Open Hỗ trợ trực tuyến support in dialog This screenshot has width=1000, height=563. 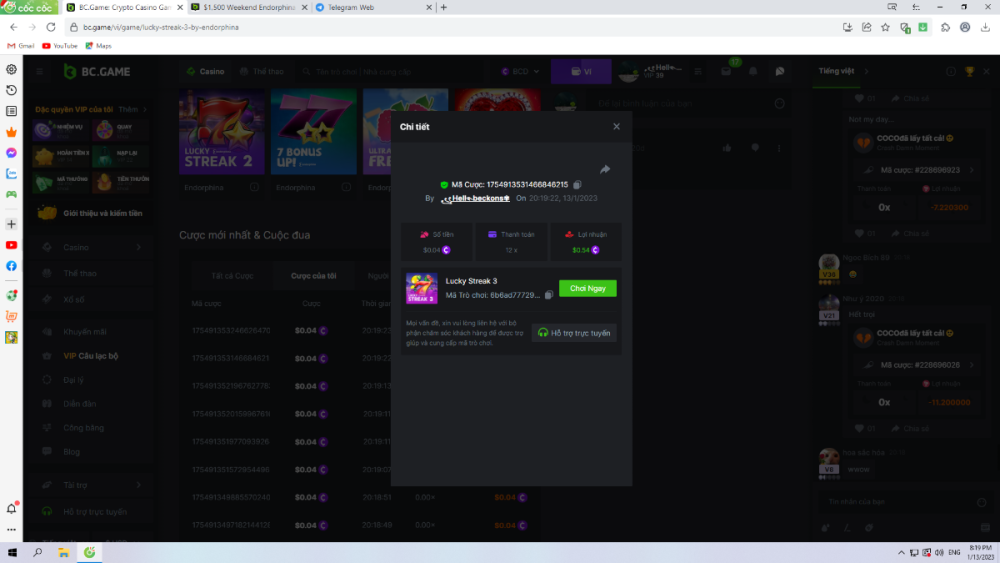(x=574, y=333)
